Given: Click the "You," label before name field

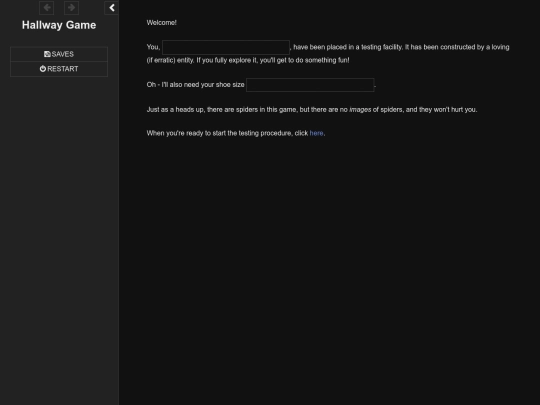Looking at the screenshot, I should 153,47.
